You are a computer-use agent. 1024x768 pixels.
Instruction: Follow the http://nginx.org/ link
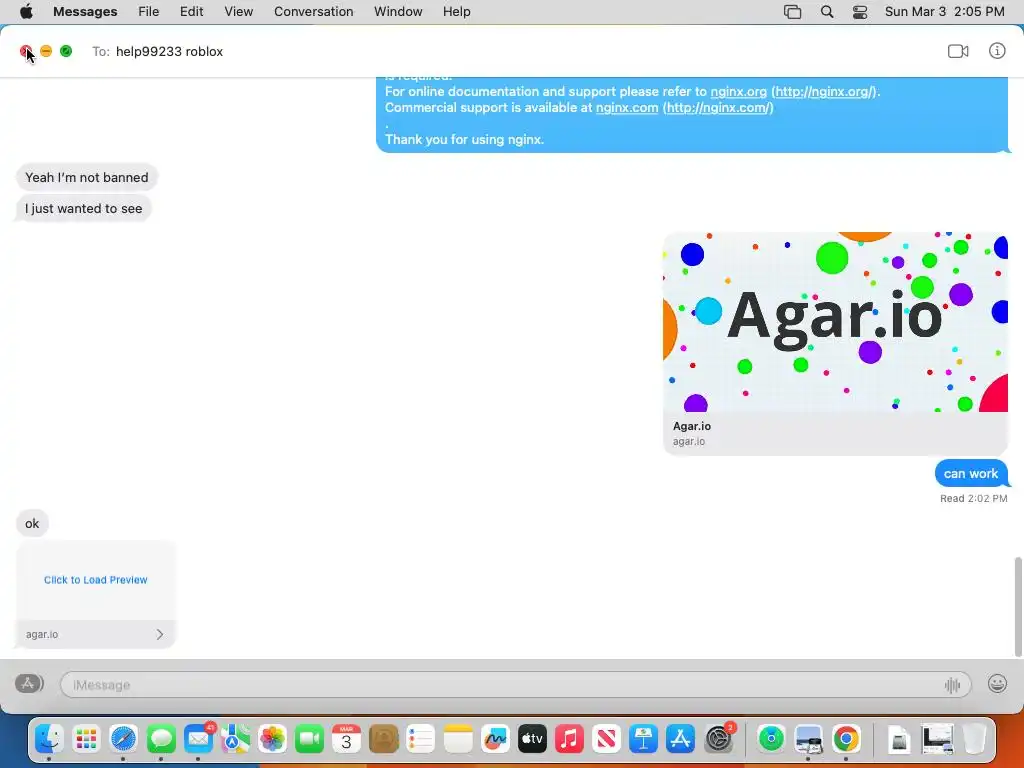[824, 91]
